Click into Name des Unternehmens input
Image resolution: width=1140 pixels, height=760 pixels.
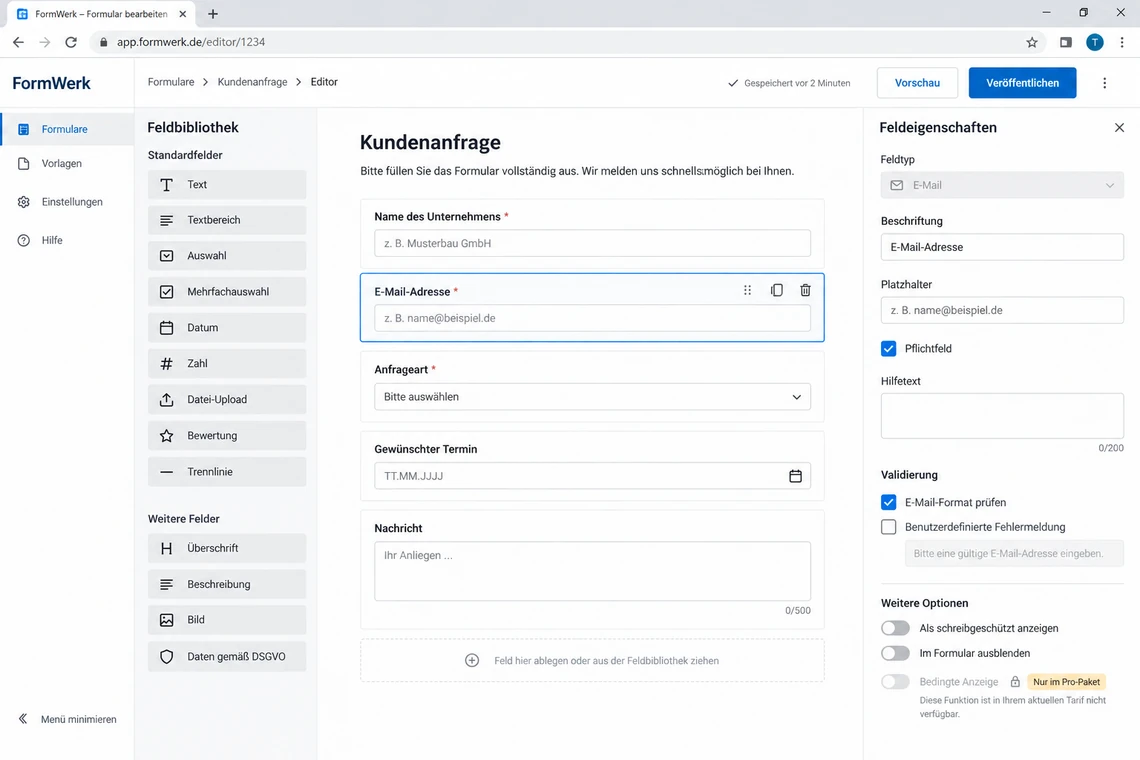point(592,244)
